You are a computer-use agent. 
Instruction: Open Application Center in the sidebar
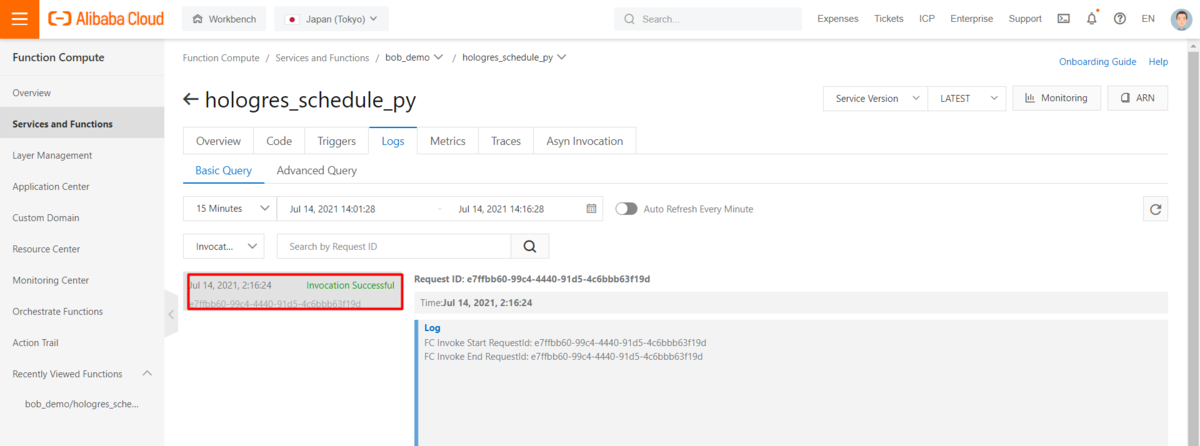tap(82, 186)
